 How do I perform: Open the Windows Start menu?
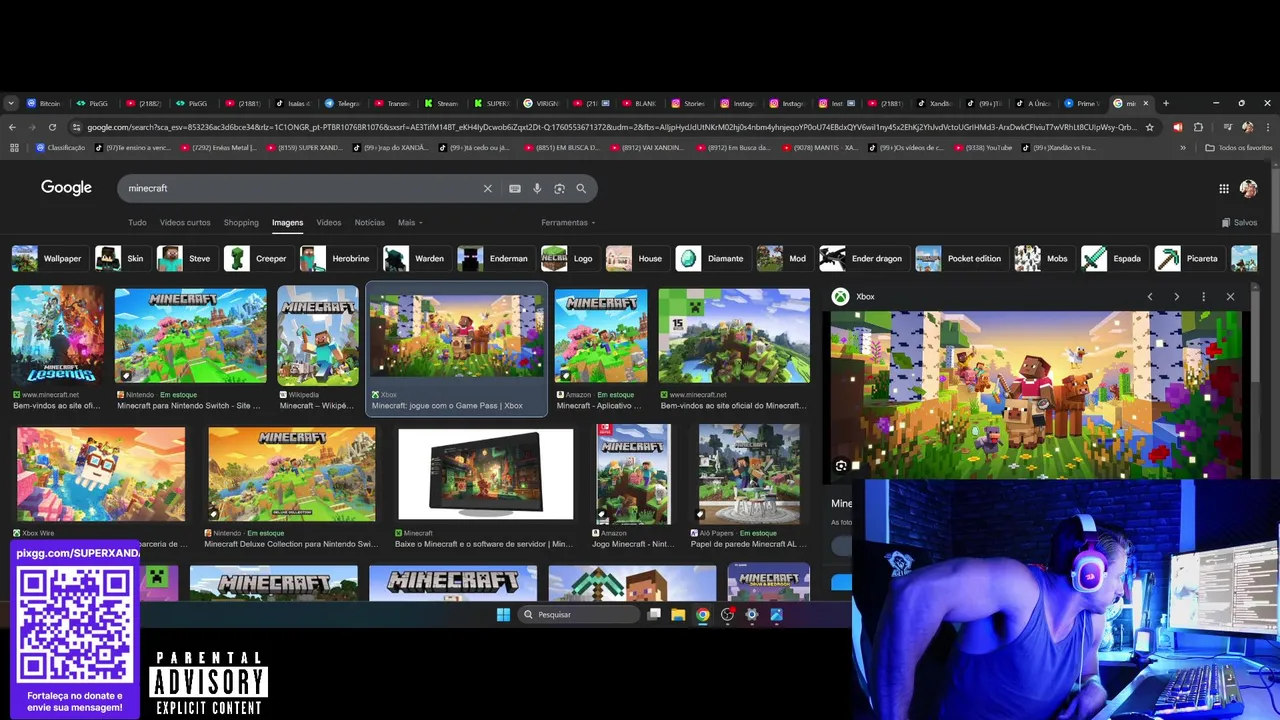[503, 615]
